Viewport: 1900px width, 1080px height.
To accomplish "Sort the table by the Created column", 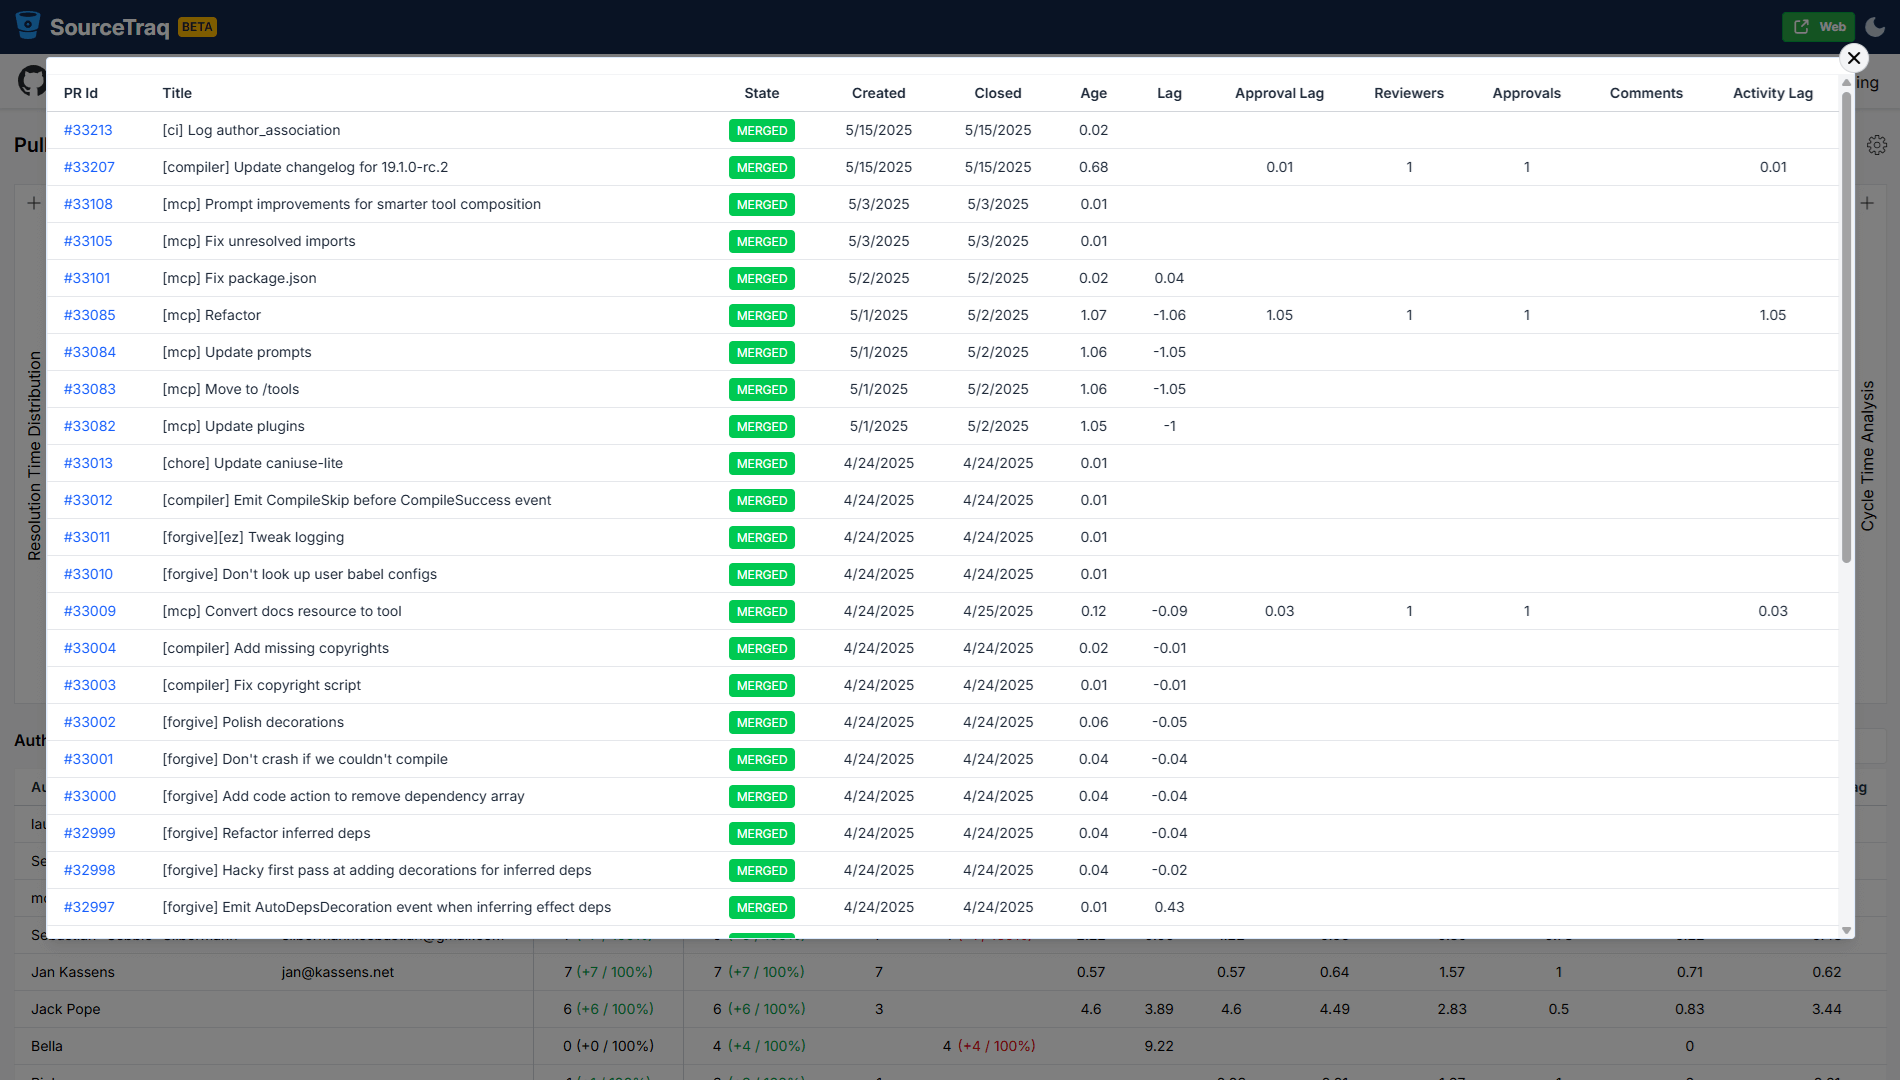I will coord(878,93).
